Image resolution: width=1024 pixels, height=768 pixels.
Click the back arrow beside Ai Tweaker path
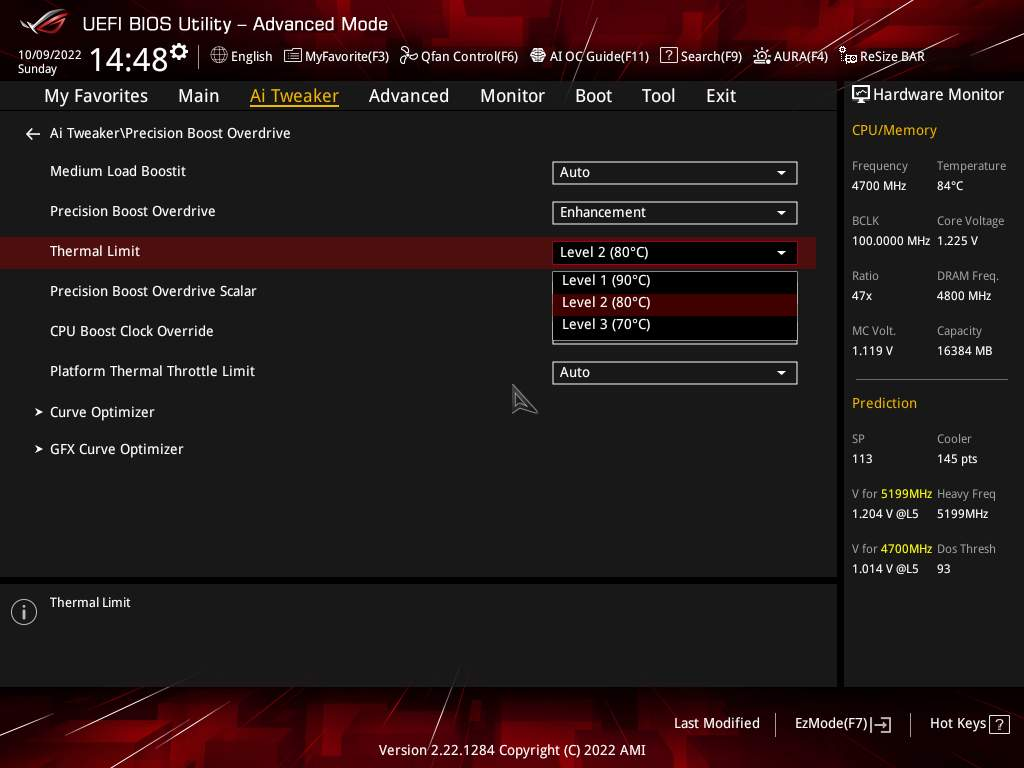click(33, 134)
